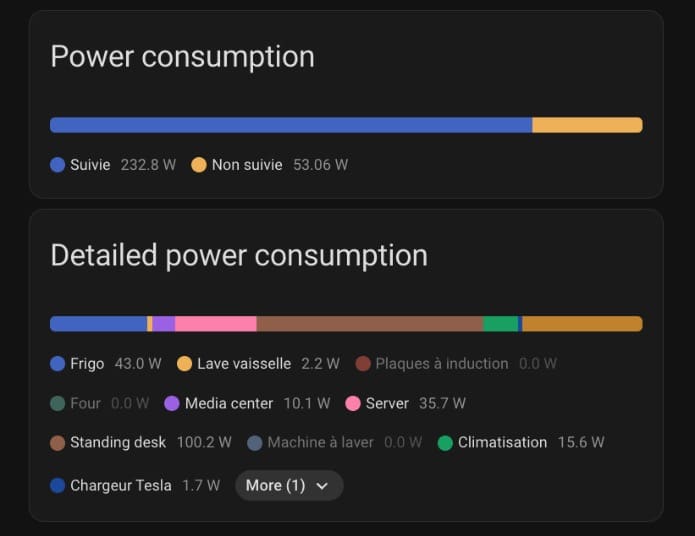Click the pink Server bar segment

(x=216, y=324)
